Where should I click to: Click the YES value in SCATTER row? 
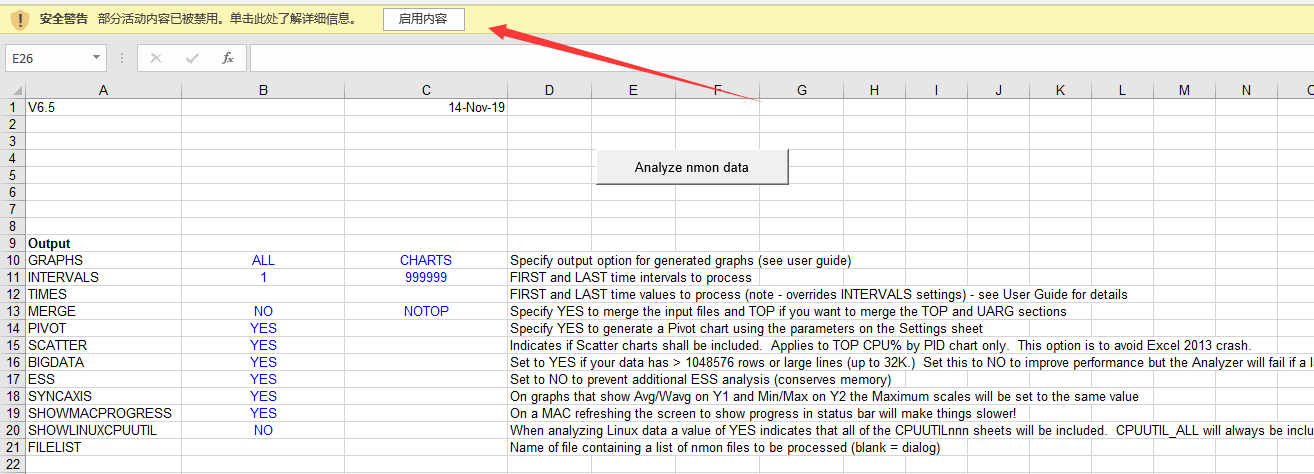263,345
